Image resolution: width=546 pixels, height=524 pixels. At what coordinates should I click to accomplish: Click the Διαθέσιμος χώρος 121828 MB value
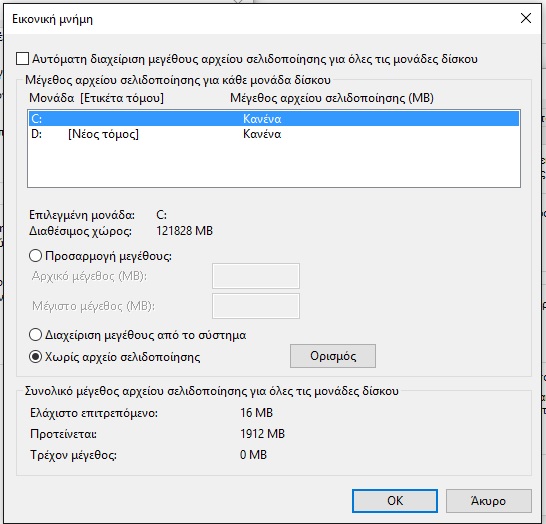click(184, 230)
